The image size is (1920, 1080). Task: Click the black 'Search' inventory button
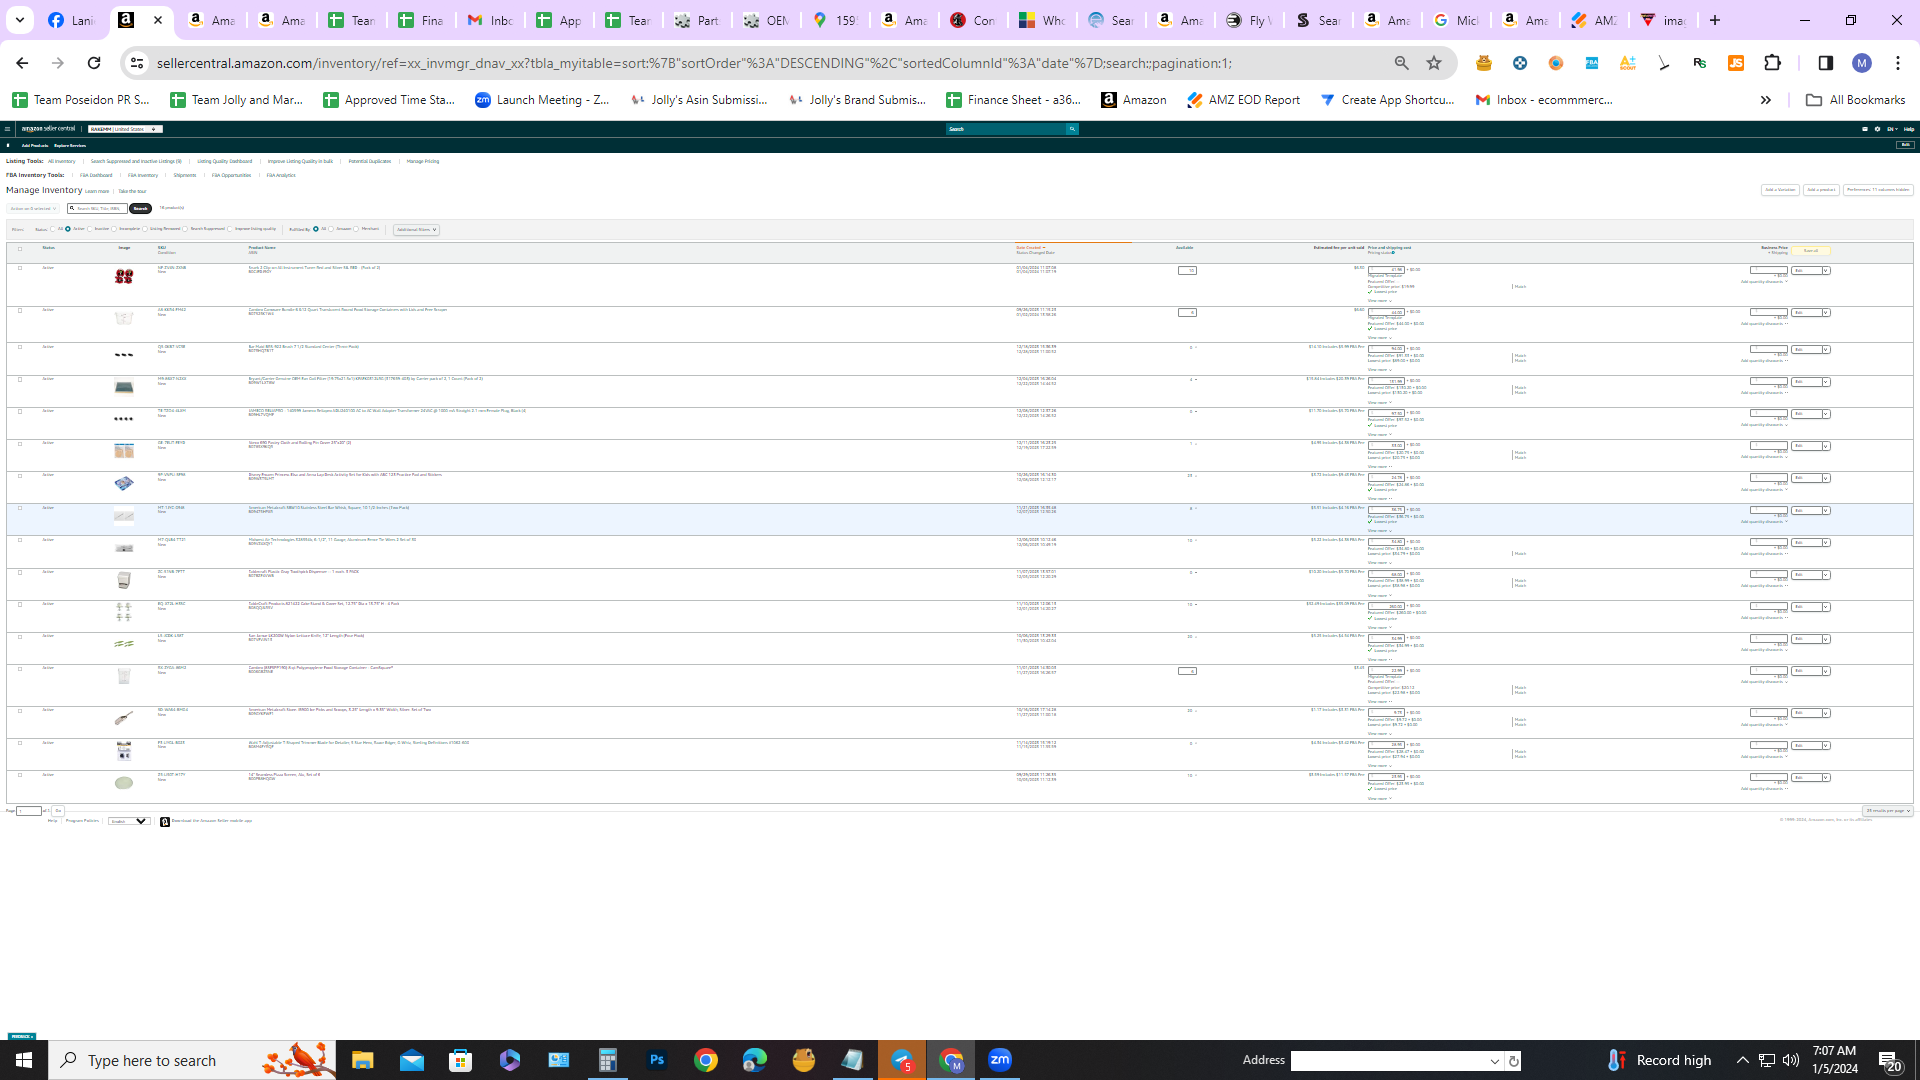[x=140, y=209]
